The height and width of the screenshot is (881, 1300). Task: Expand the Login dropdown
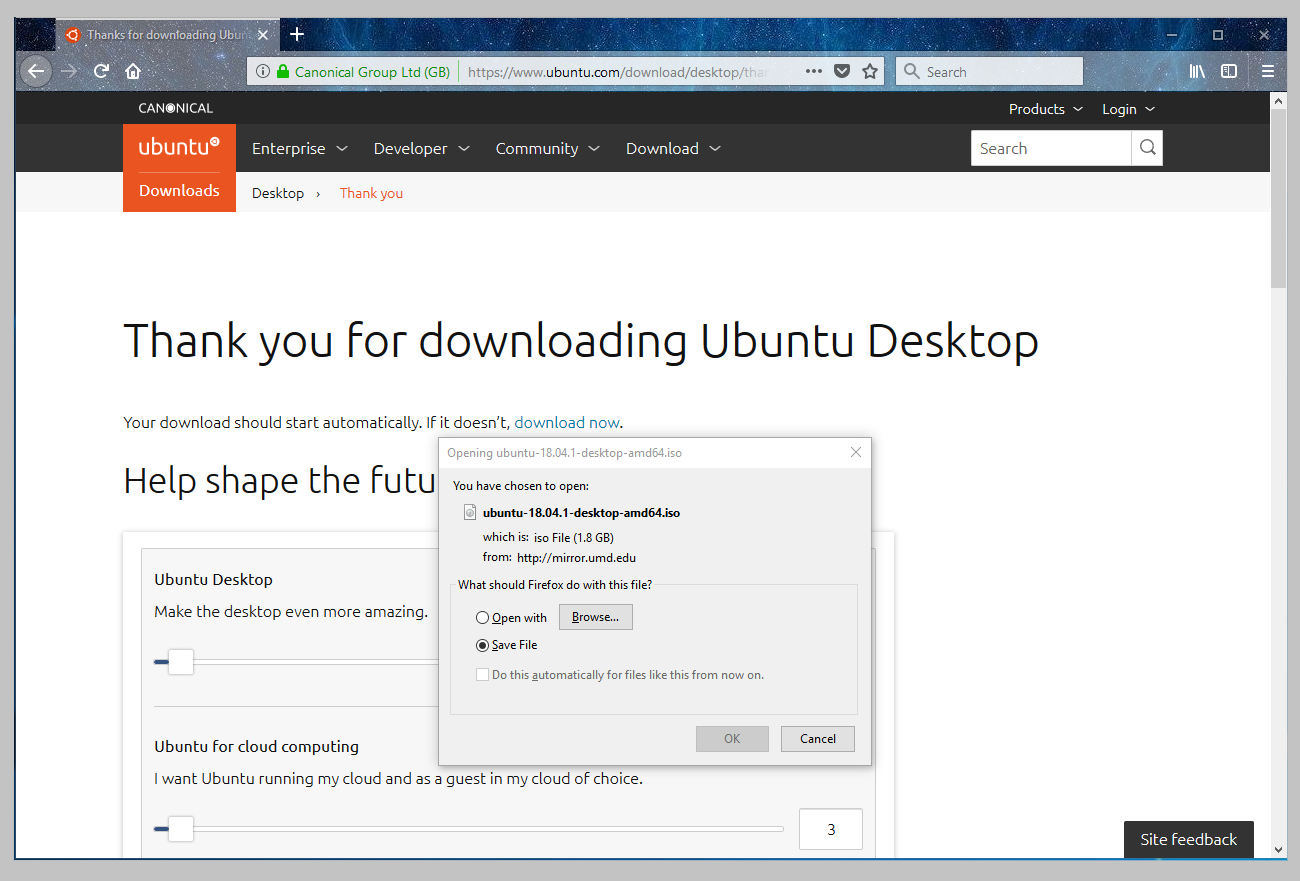pos(1128,109)
